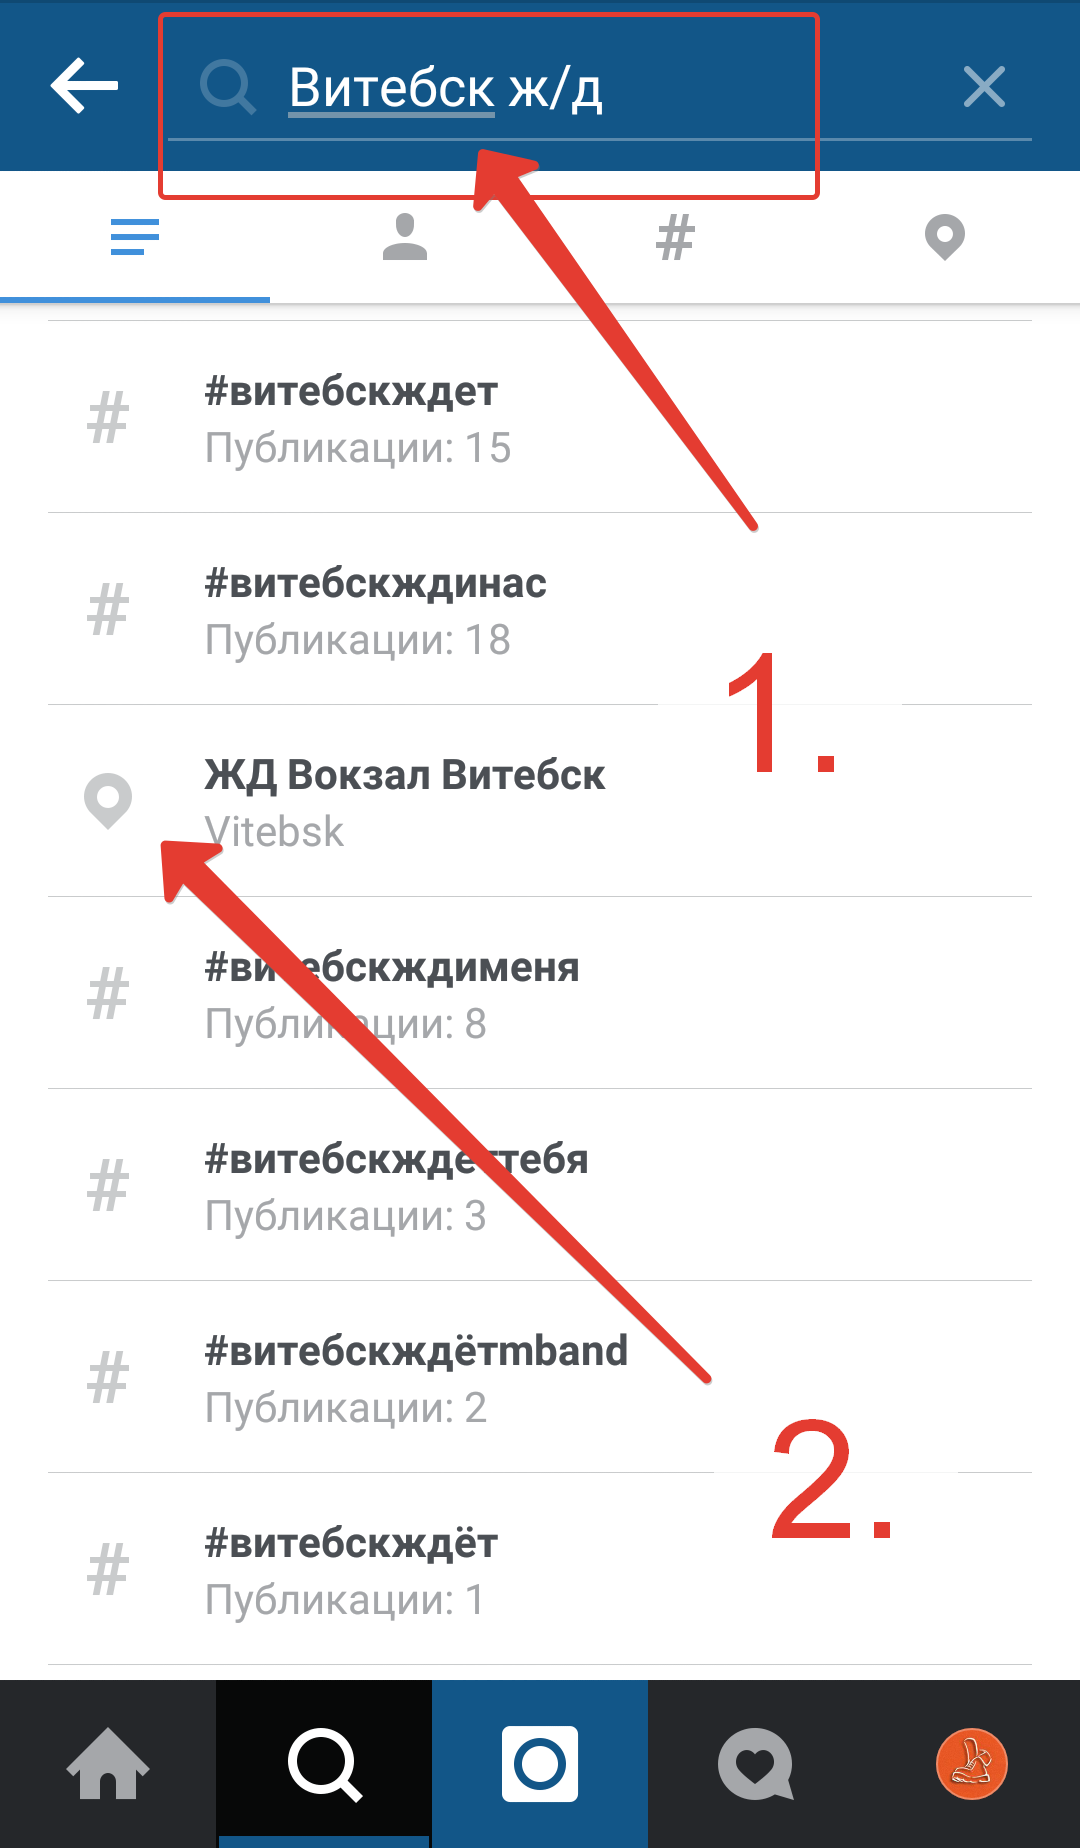The width and height of the screenshot is (1082, 1848).
Task: Tap the back arrow in search bar
Action: tap(84, 86)
